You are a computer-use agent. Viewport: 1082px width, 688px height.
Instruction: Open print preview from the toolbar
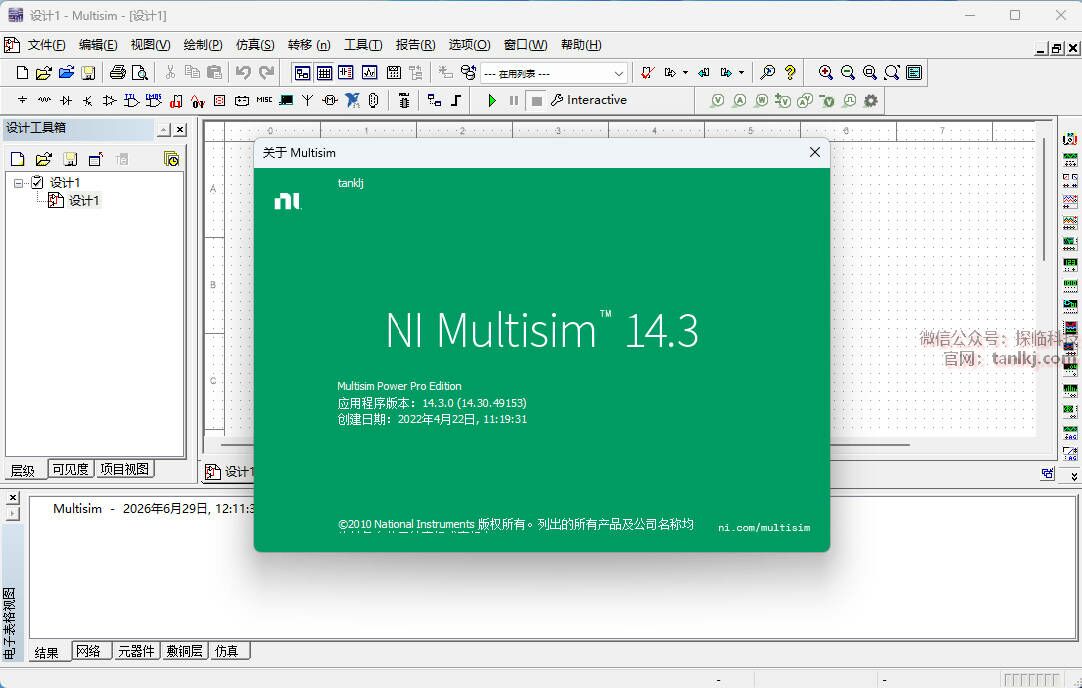[140, 72]
